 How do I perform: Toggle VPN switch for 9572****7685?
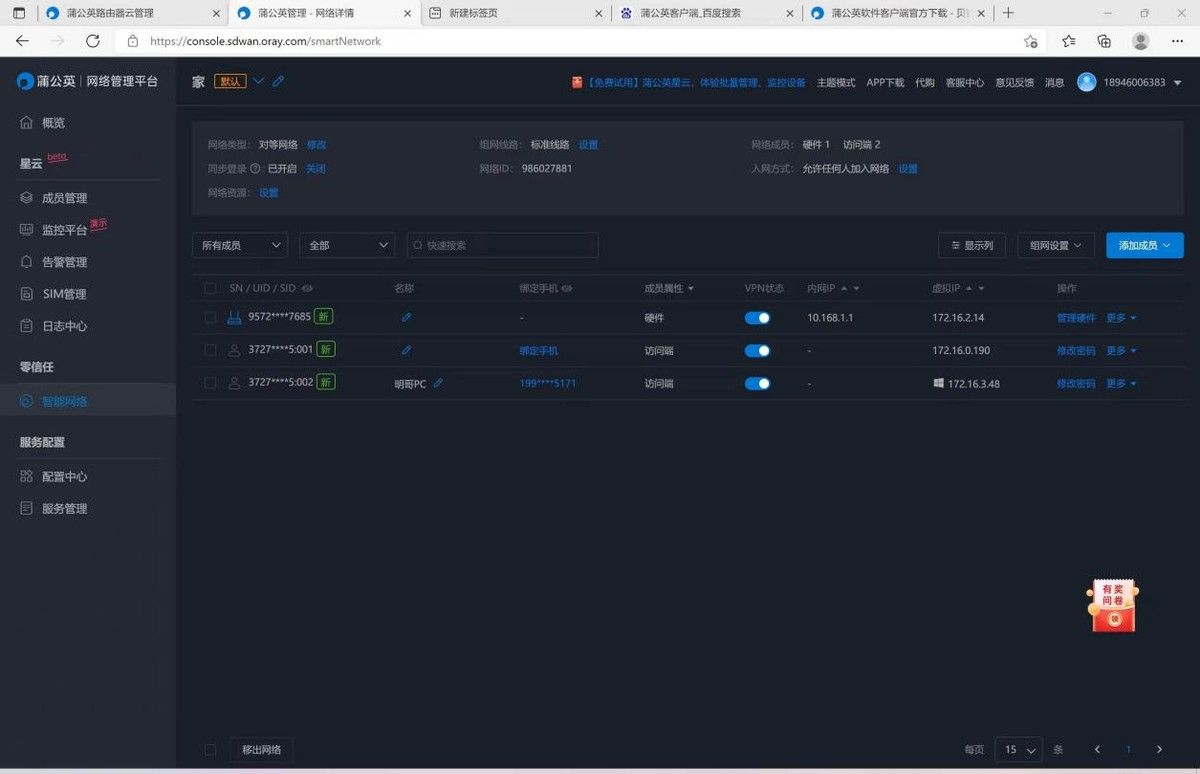click(758, 317)
